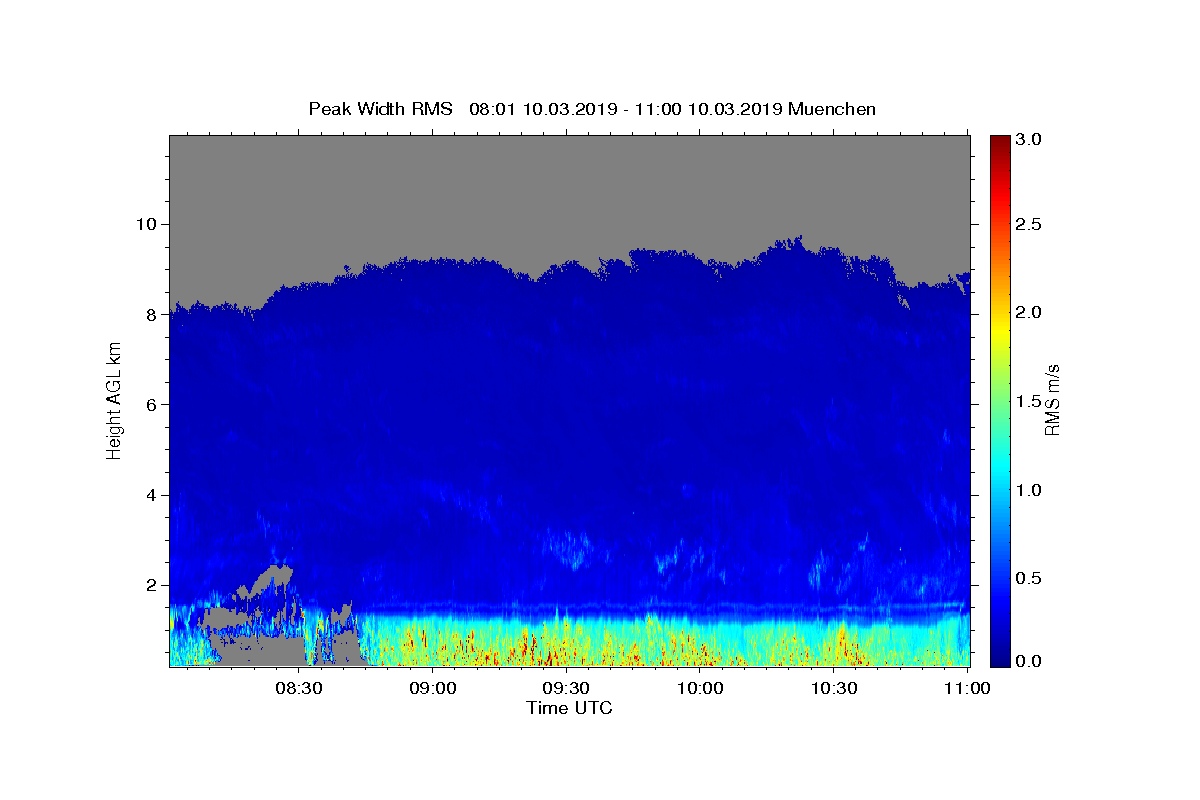Image resolution: width=1200 pixels, height=800 pixels.
Task: Click the colorbar value 0.0
Action: coord(1029,661)
